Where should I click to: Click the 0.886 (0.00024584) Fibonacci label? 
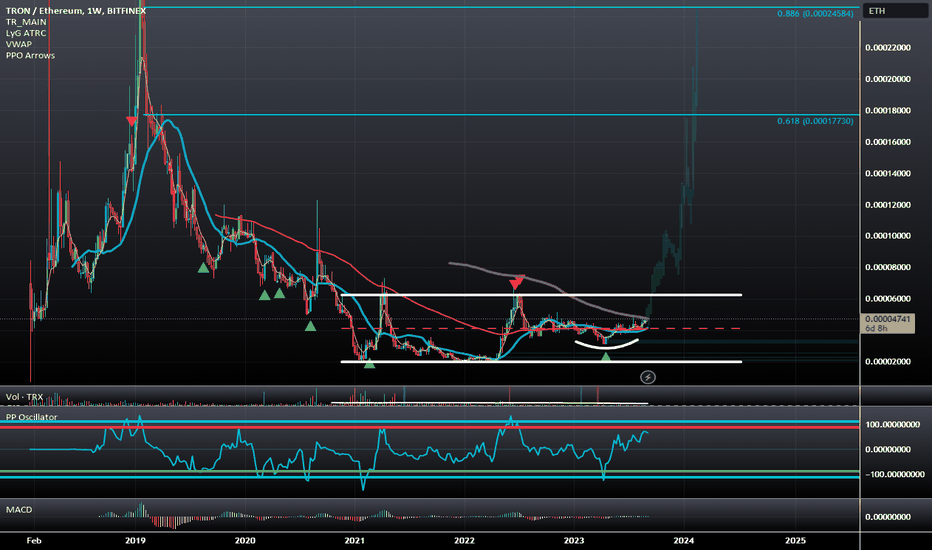pyautogui.click(x=815, y=13)
